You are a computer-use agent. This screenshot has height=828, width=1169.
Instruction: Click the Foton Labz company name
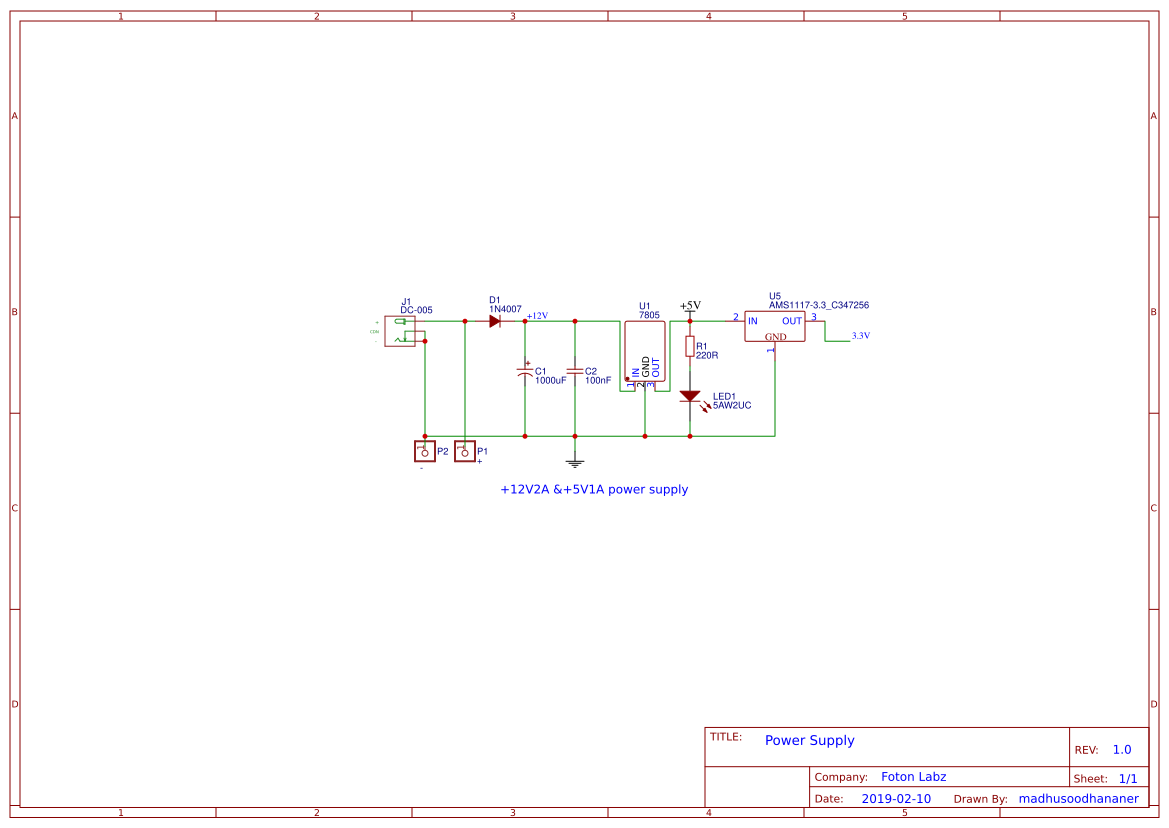tap(914, 776)
